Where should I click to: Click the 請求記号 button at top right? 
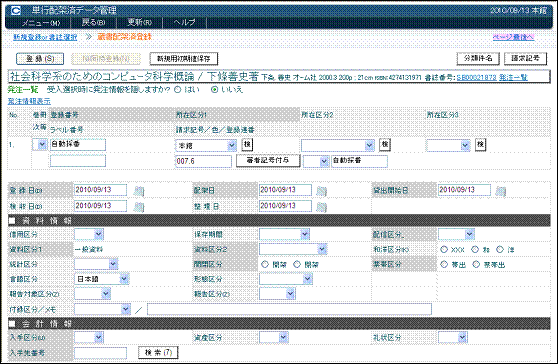525,58
